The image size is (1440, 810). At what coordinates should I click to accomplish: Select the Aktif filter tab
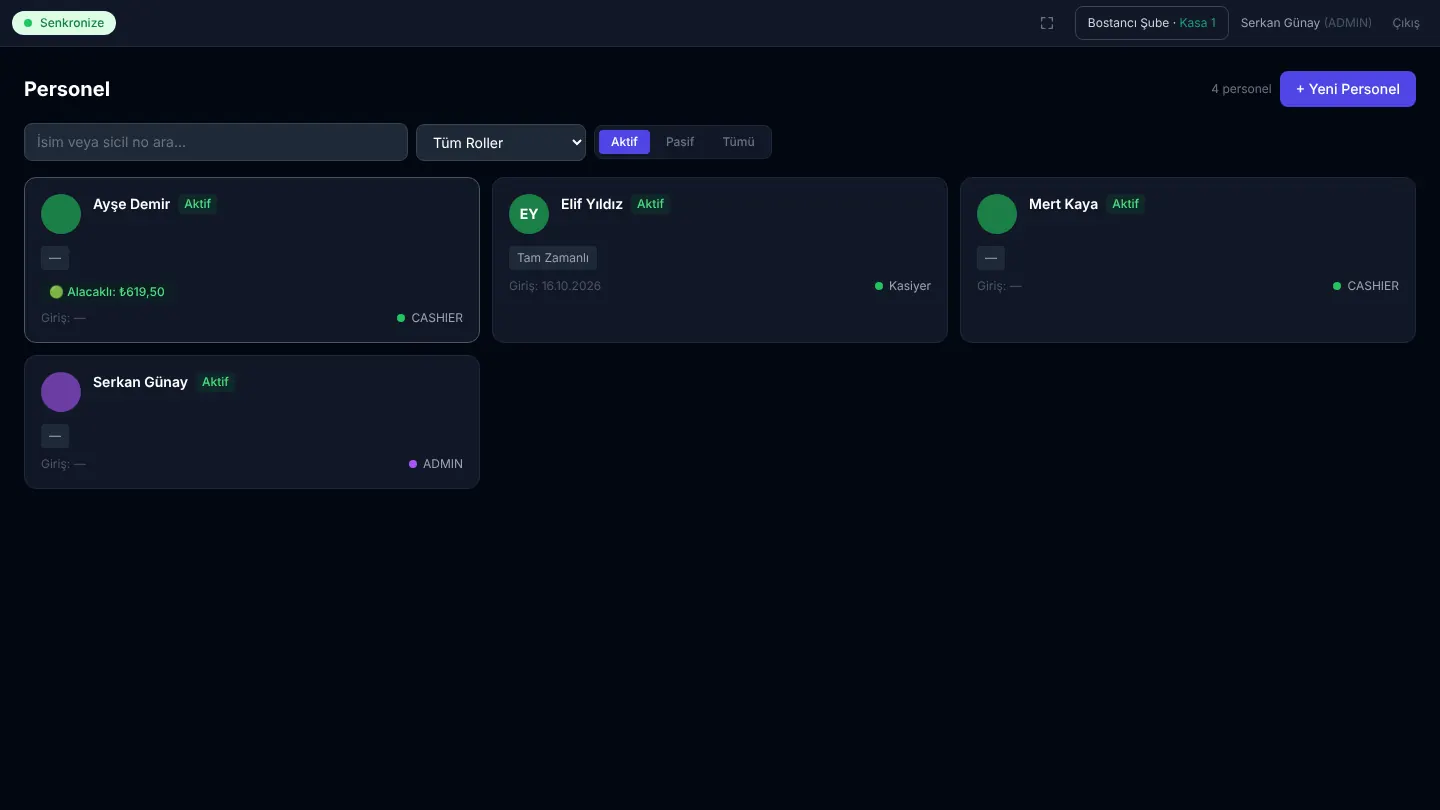tap(624, 142)
